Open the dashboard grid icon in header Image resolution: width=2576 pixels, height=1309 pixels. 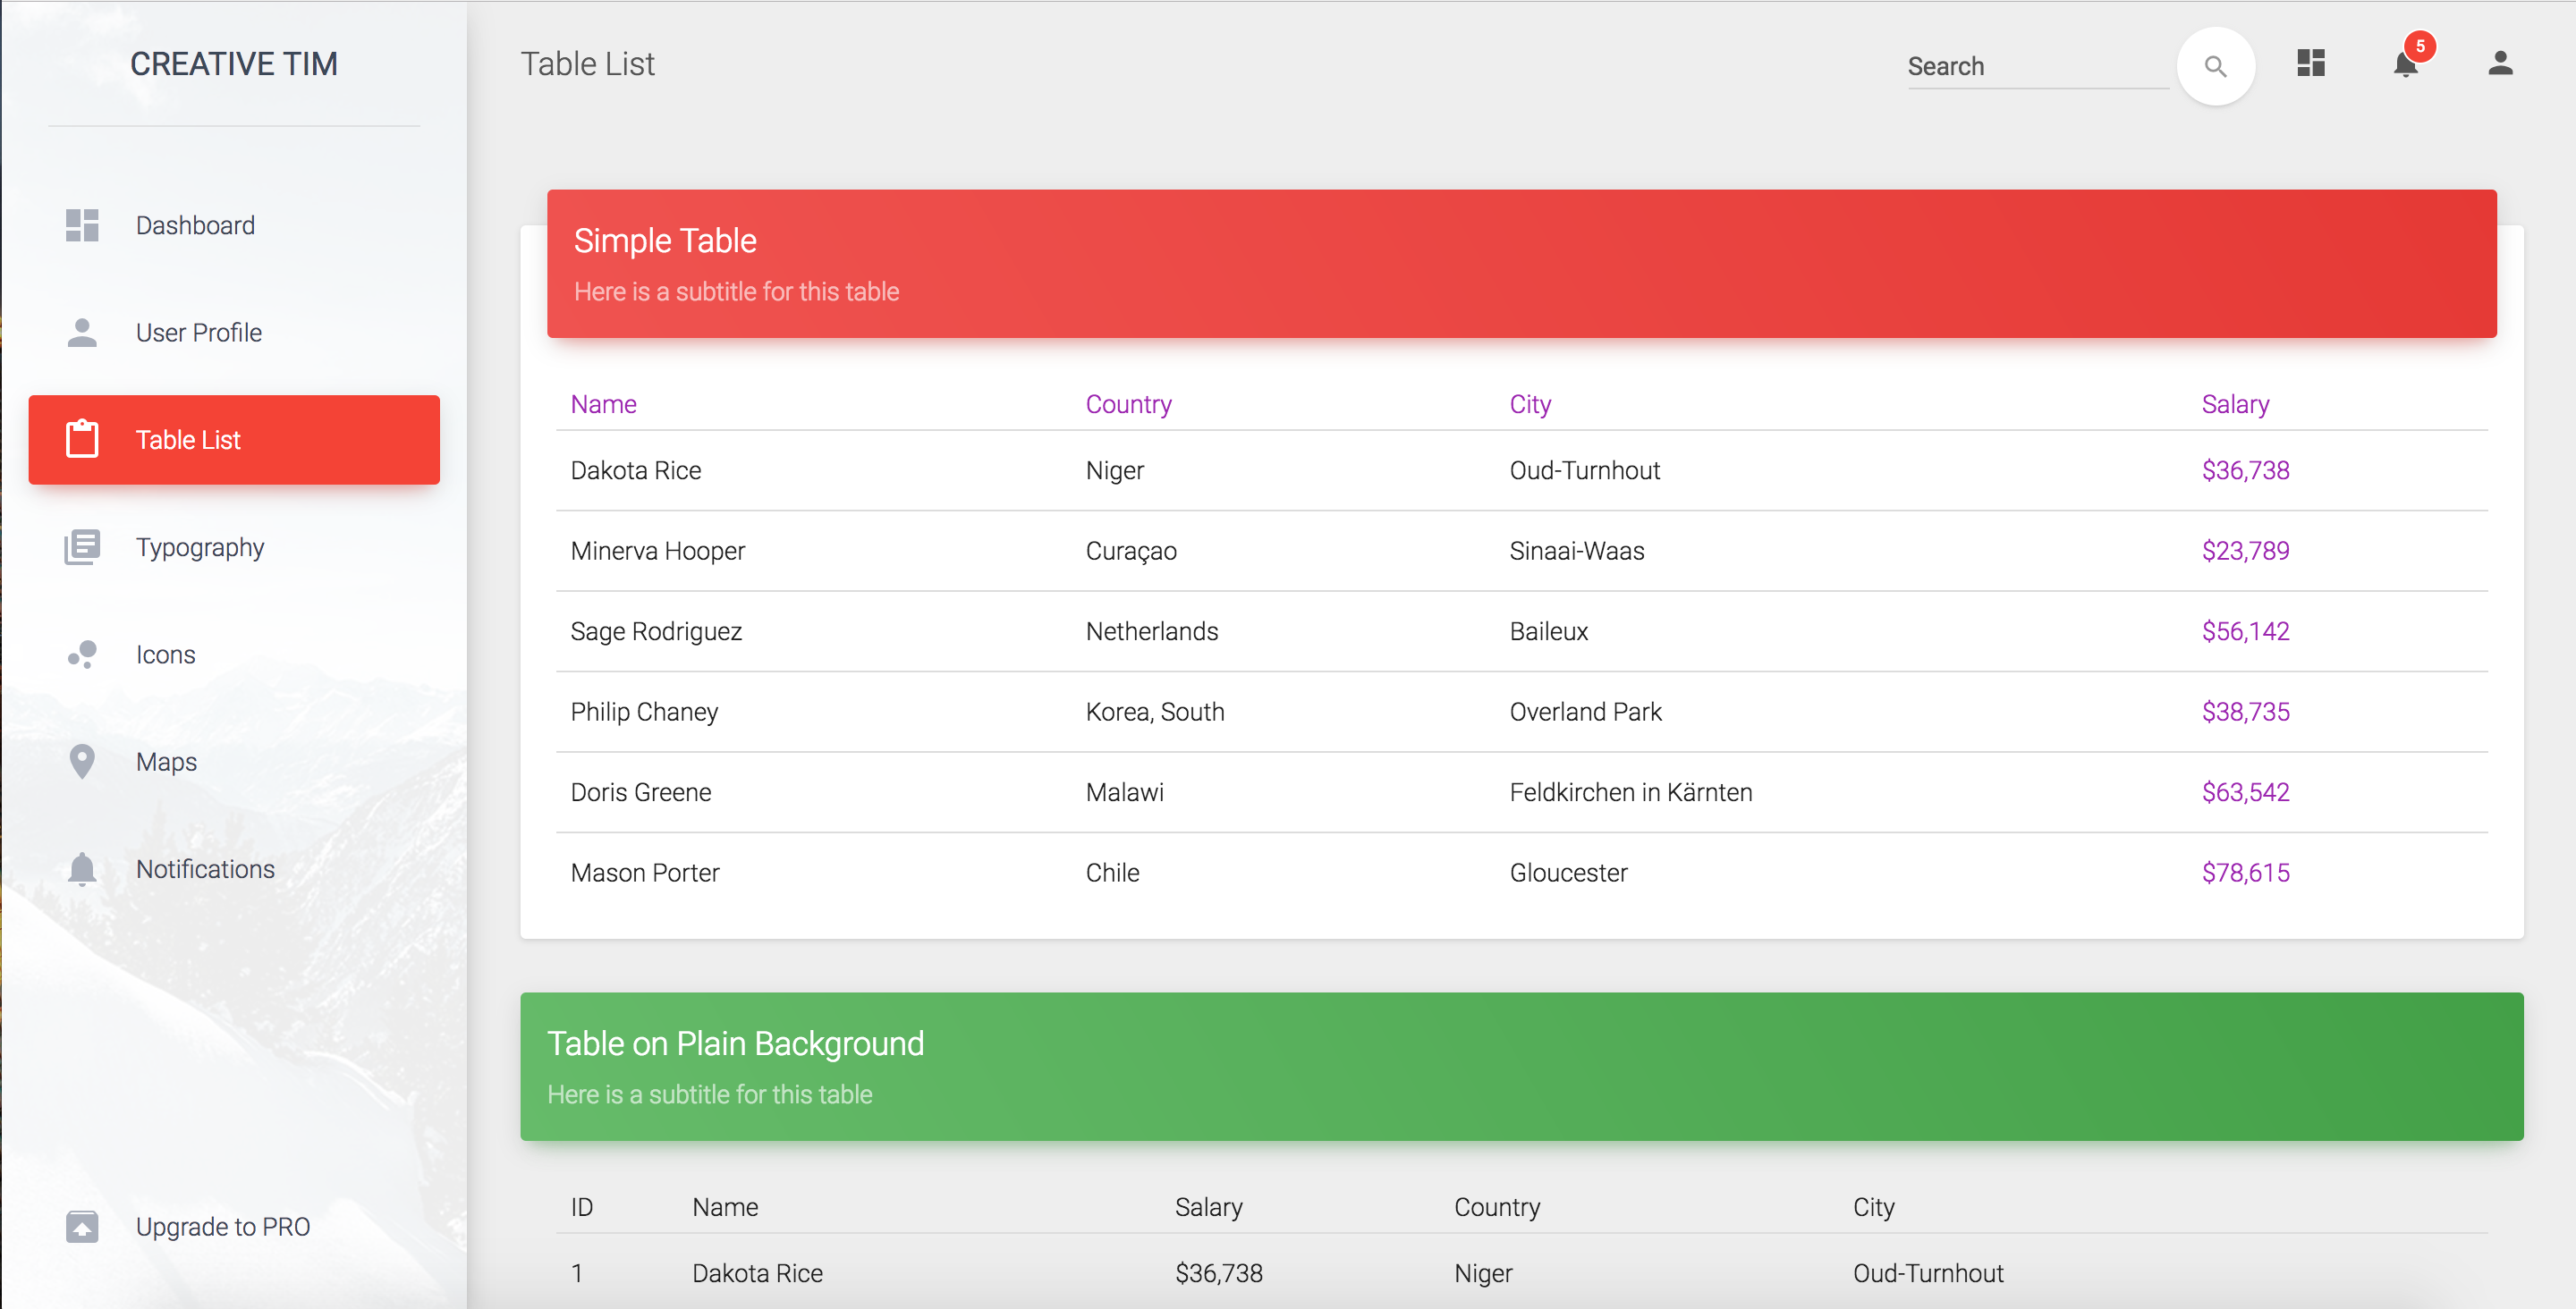(2310, 64)
